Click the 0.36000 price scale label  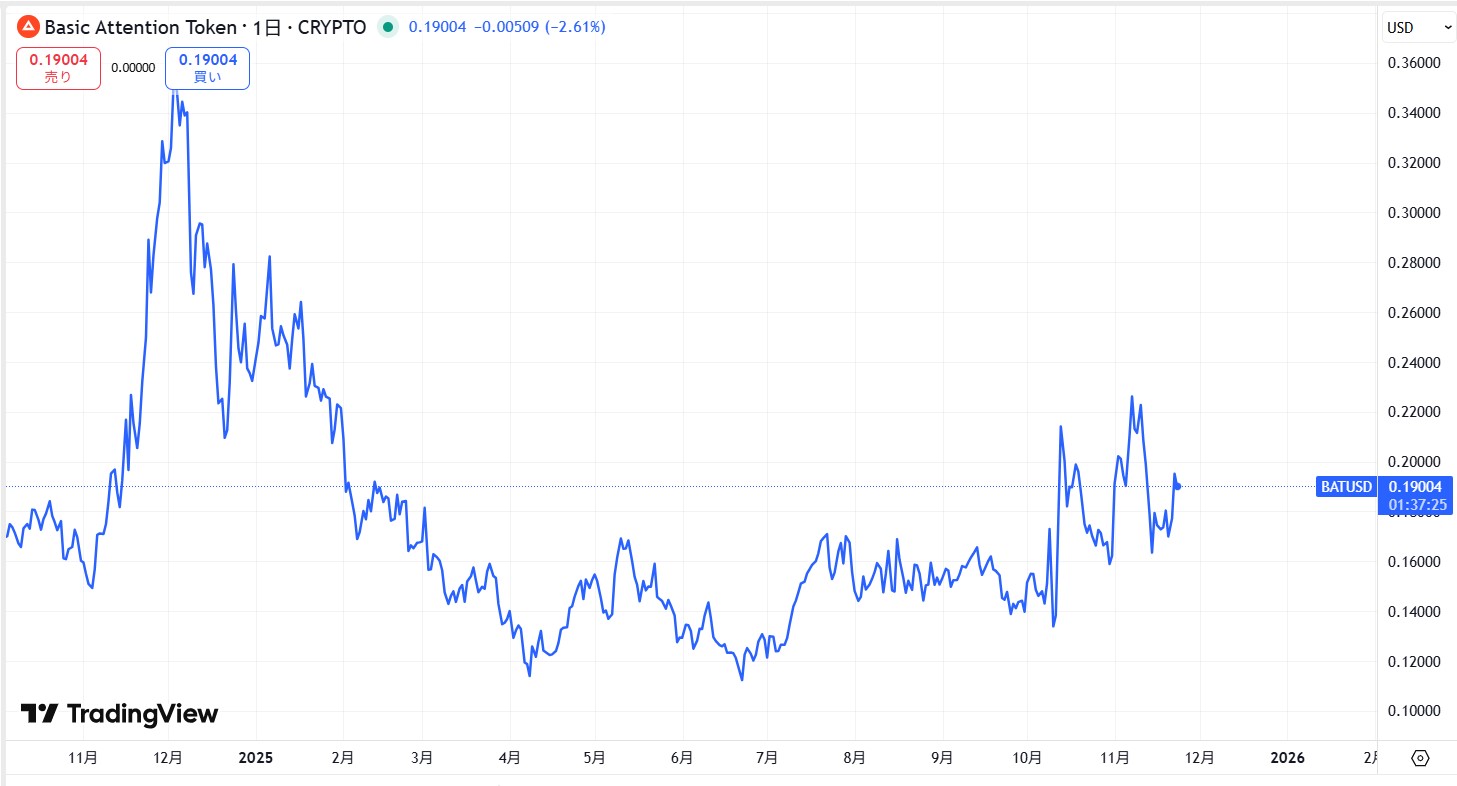point(1413,63)
